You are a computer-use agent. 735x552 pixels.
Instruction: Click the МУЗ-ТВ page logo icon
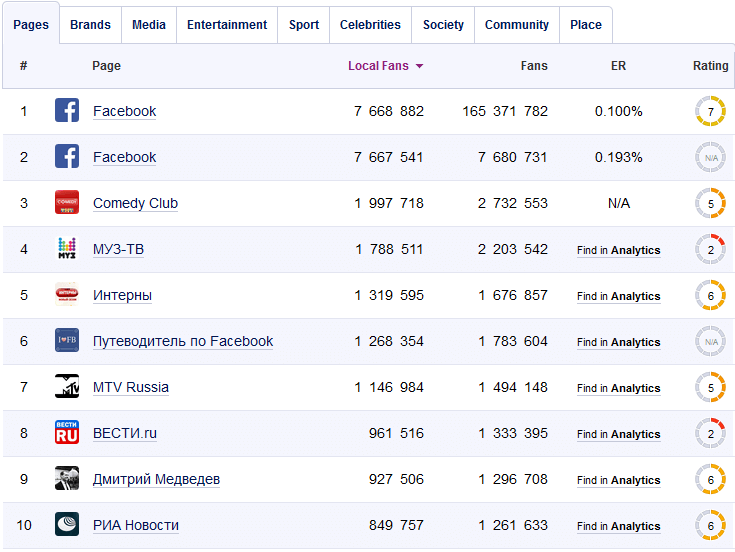coord(67,249)
